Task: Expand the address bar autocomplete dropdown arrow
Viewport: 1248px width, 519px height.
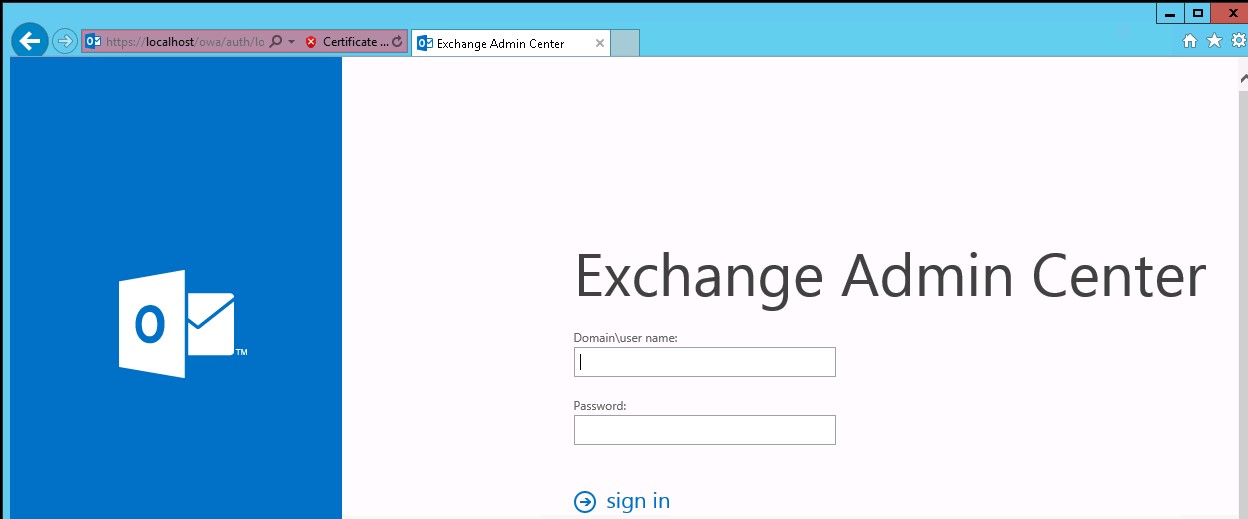Action: point(291,42)
